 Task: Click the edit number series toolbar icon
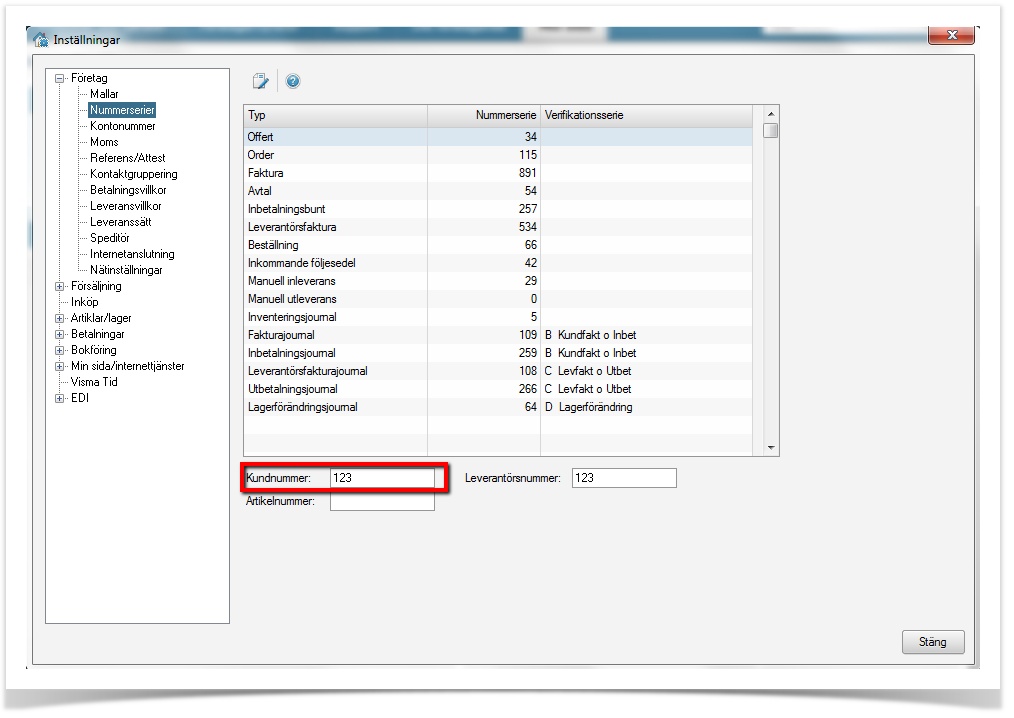pos(260,82)
